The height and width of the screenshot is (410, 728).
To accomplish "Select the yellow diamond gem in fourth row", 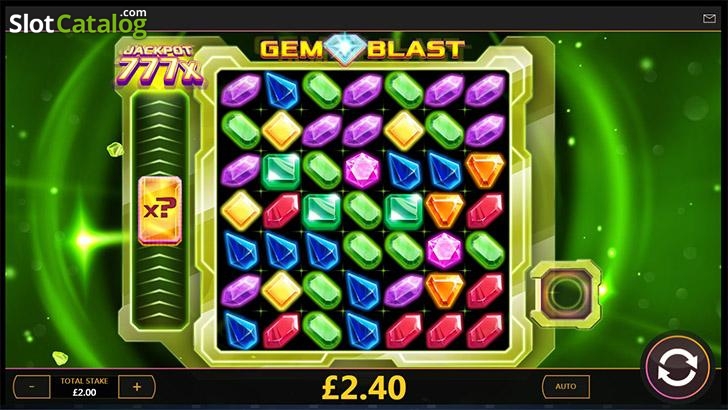I will click(241, 210).
